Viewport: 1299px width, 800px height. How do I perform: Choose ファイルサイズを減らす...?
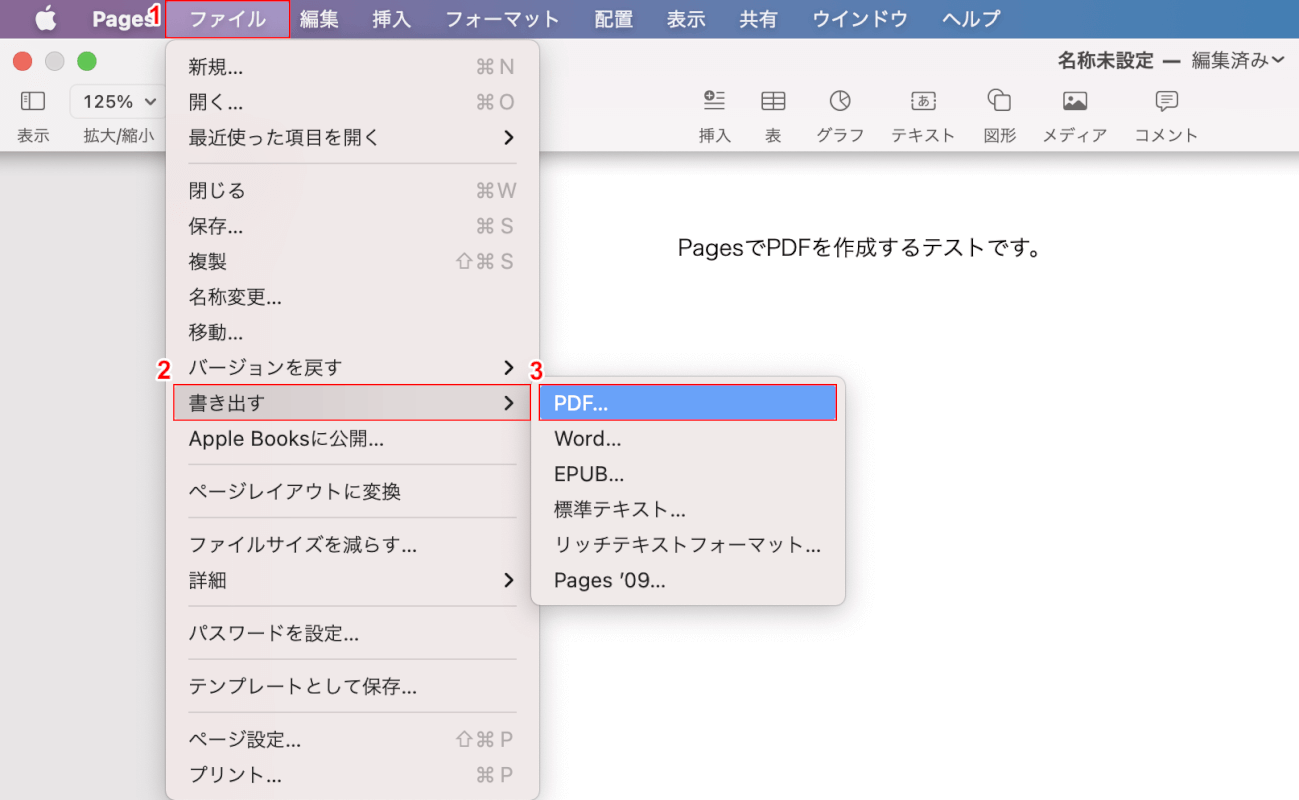(352, 545)
